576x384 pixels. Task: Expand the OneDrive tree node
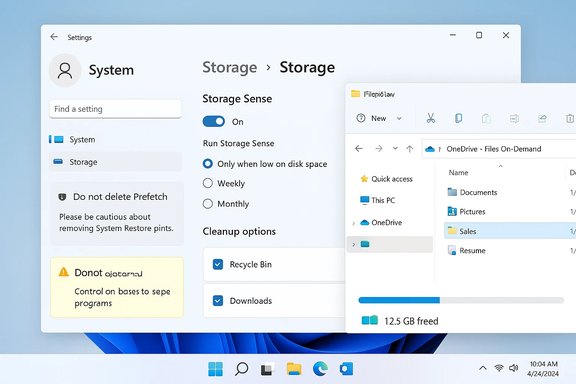pos(353,223)
